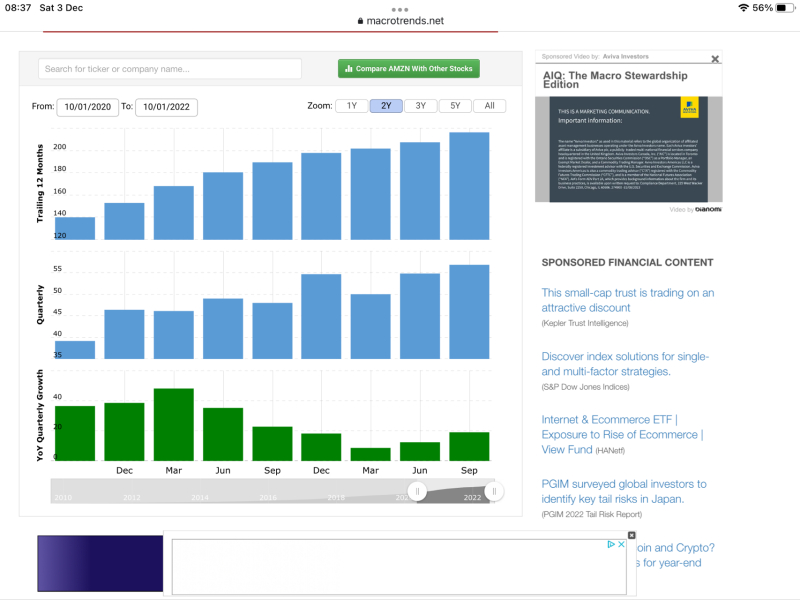Image resolution: width=800 pixels, height=600 pixels.
Task: Select the 1Y zoom option
Action: coord(351,106)
